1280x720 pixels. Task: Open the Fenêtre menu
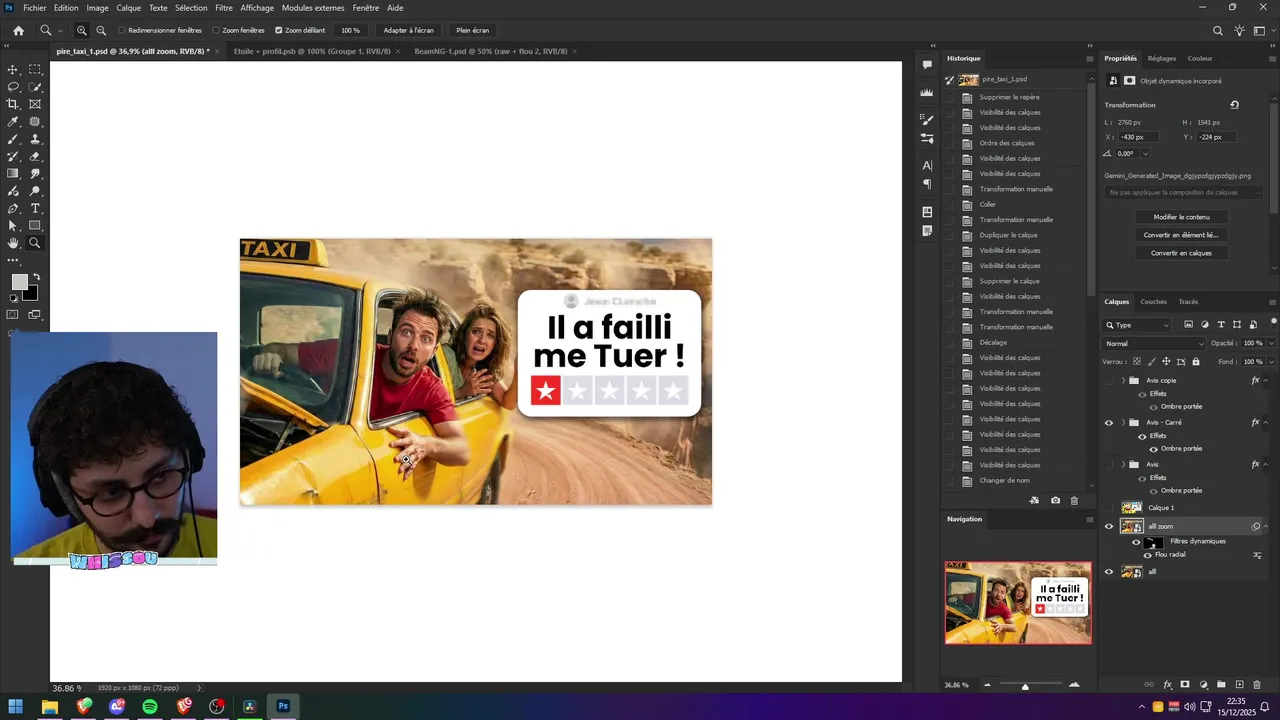click(366, 8)
